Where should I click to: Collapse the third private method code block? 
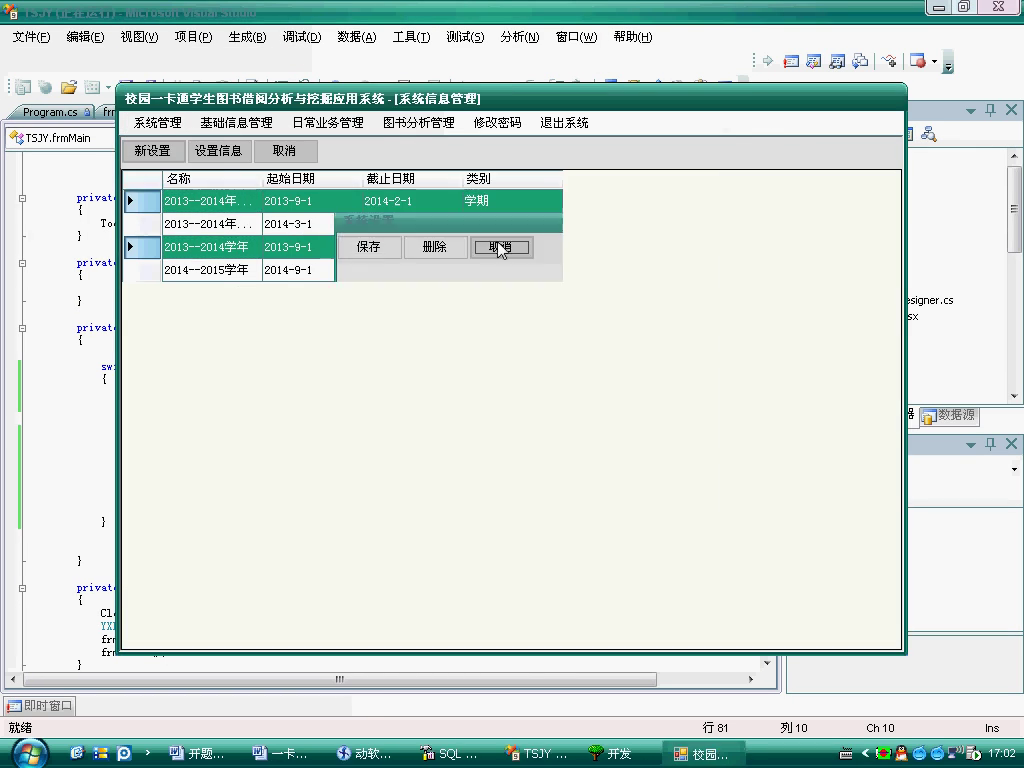(x=22, y=328)
